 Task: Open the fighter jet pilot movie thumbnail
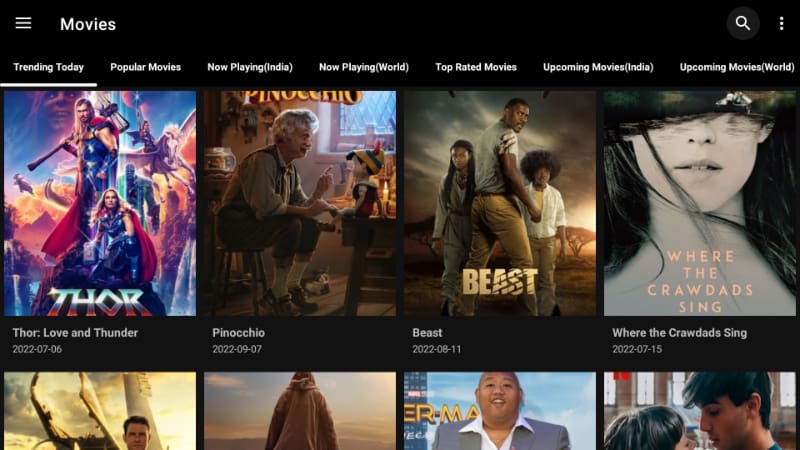[100, 411]
